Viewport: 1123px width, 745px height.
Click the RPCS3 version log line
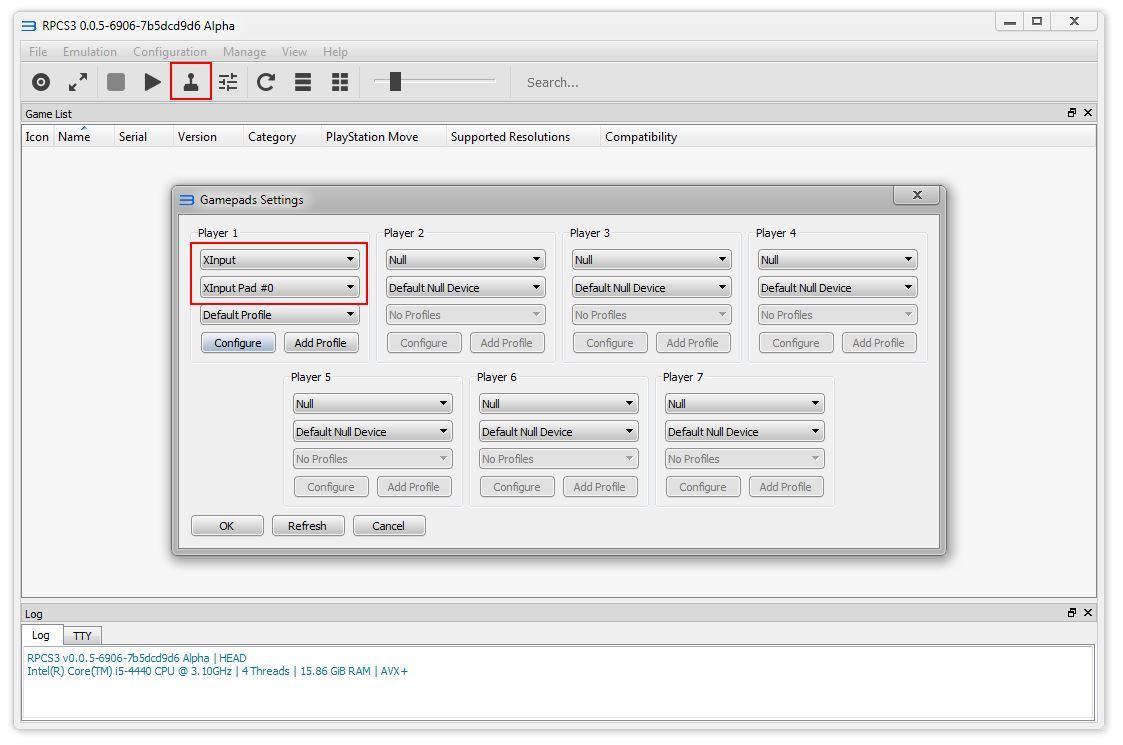[x=137, y=658]
